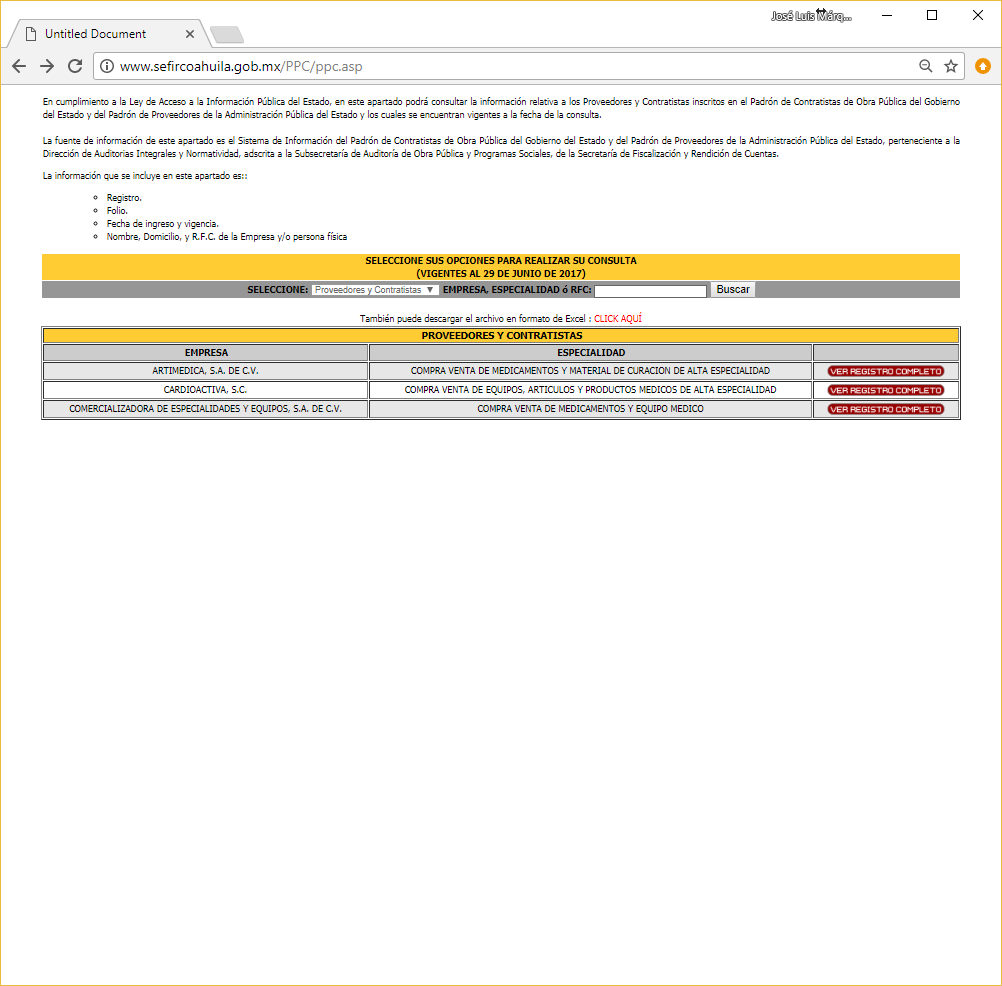The height and width of the screenshot is (986, 1002).
Task: Click the orange update icon in toolbar
Action: (x=983, y=66)
